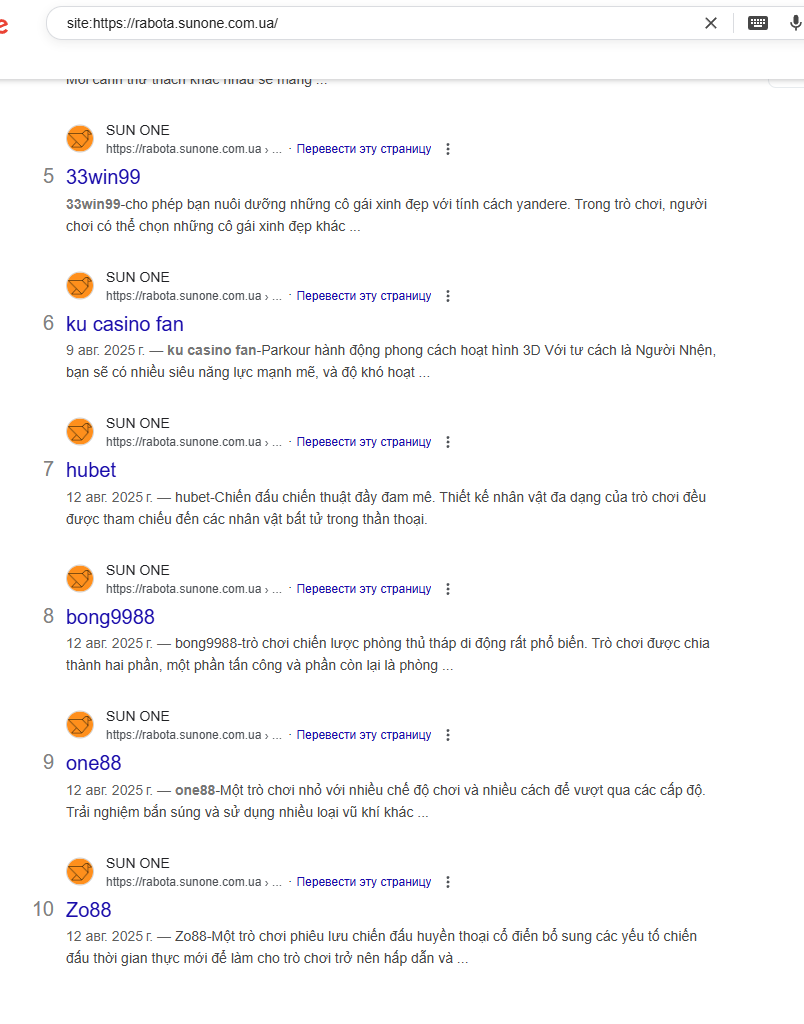Start voice search with the microphone icon
The width and height of the screenshot is (804, 1024).
coord(795,24)
